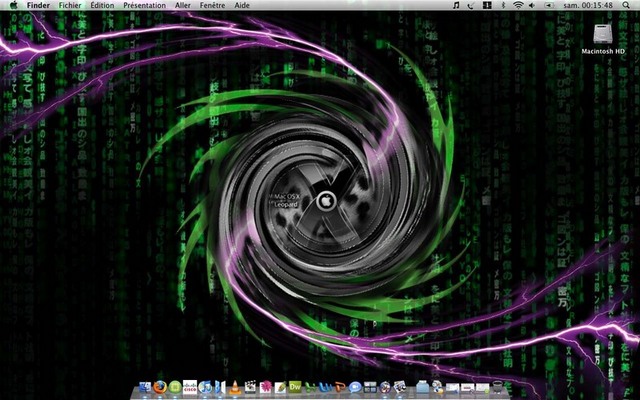
Task: Open iChat from the Dock
Action: coord(355,387)
